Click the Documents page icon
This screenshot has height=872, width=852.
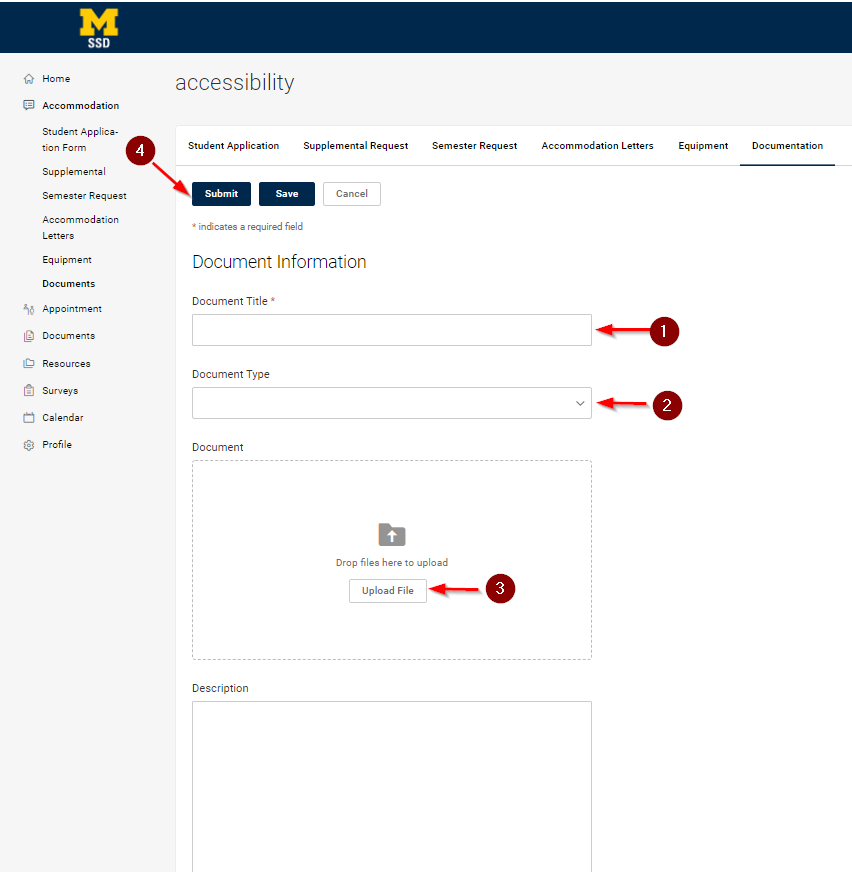30,335
